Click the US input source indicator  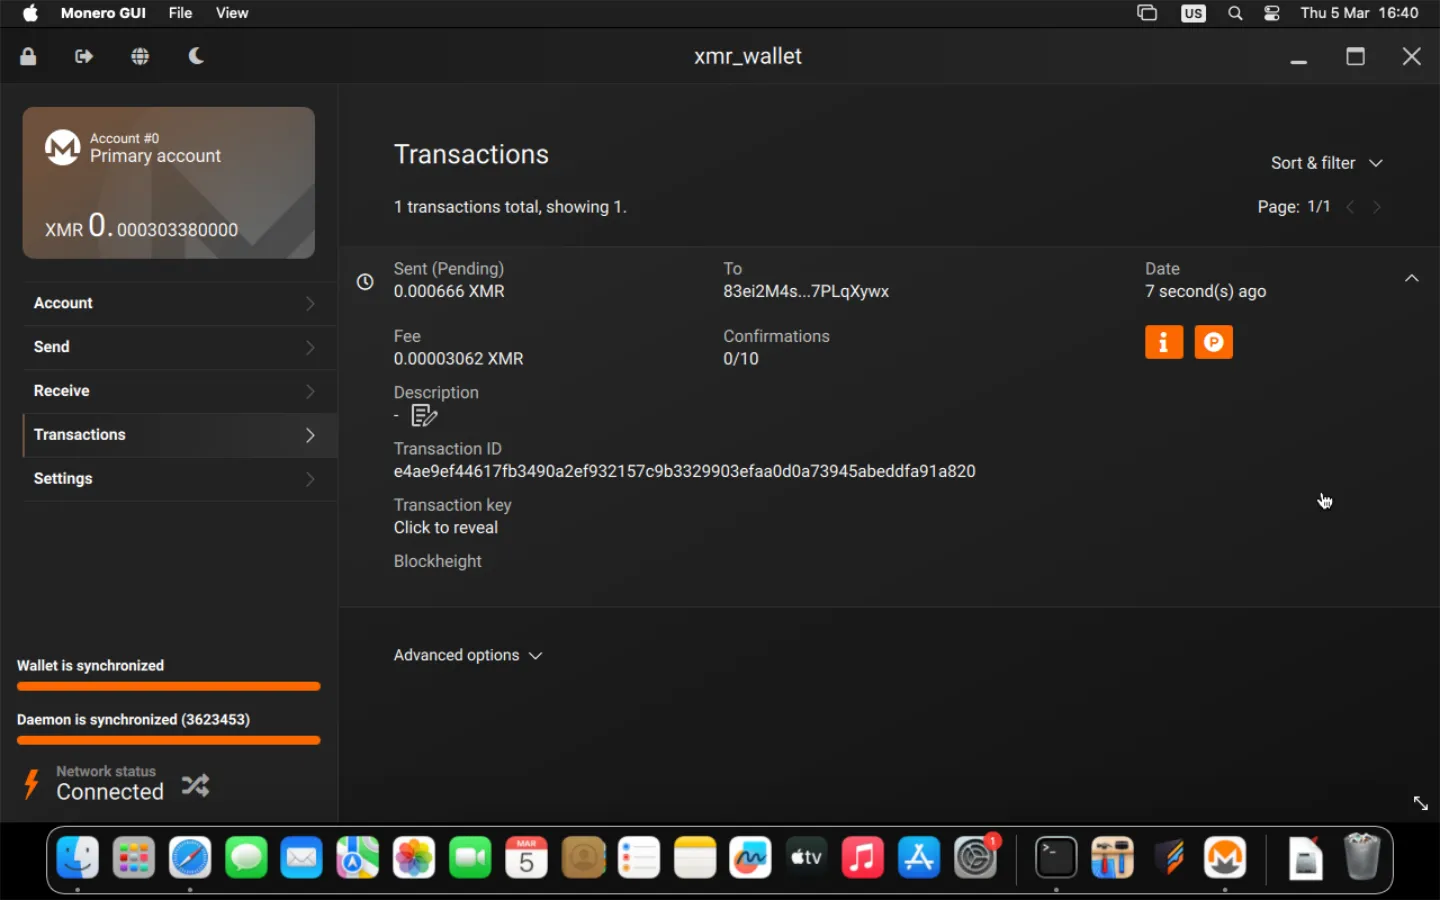(1193, 13)
